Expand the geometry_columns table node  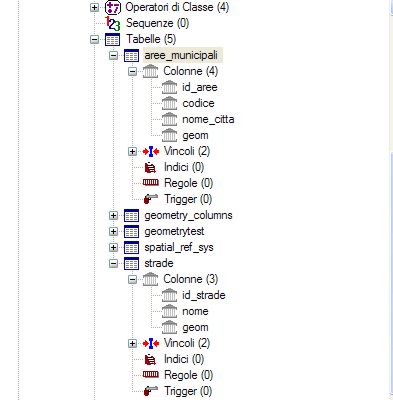point(114,215)
